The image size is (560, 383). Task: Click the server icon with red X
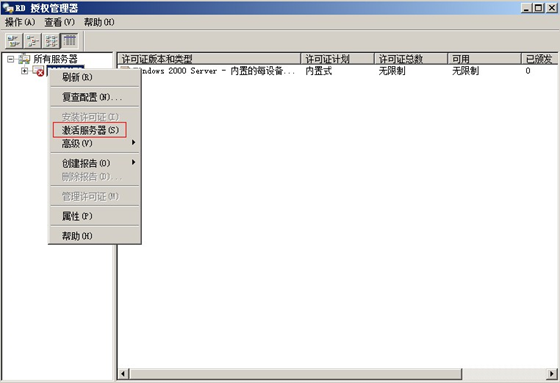coord(38,71)
